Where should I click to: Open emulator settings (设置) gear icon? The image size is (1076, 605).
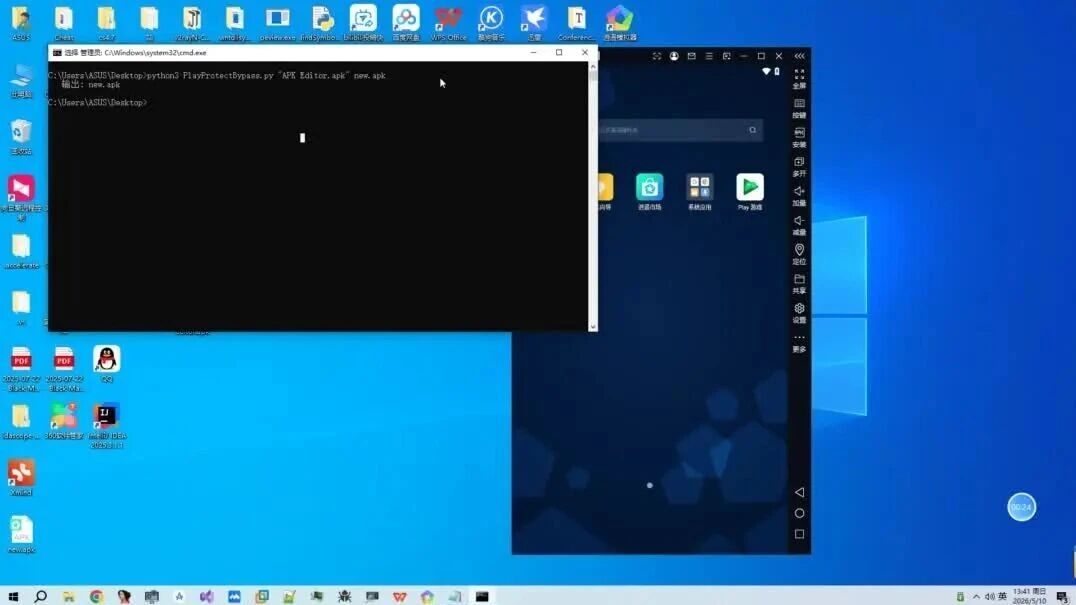click(x=799, y=313)
